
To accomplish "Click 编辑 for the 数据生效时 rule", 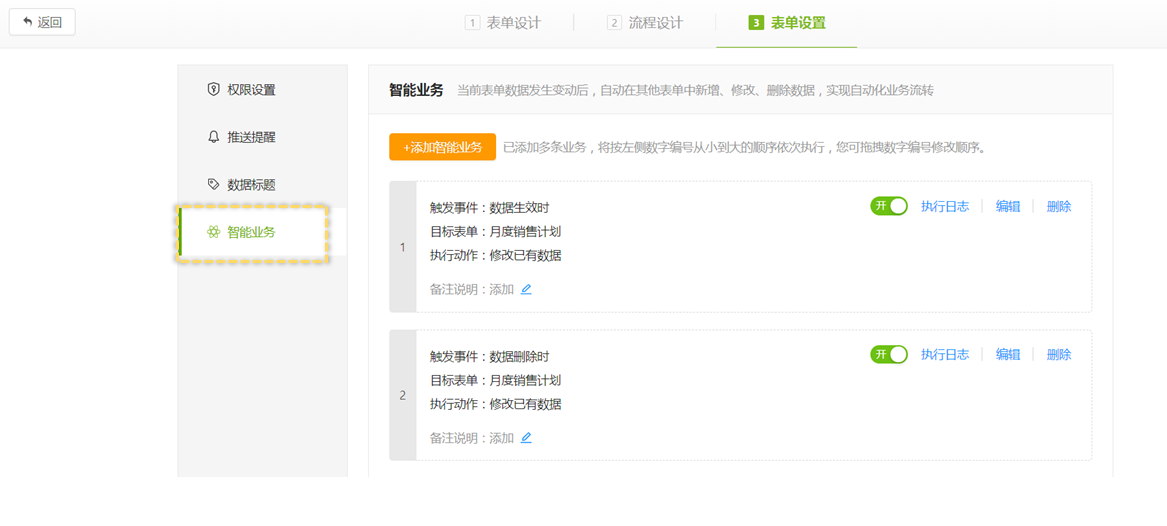I will [x=1008, y=207].
